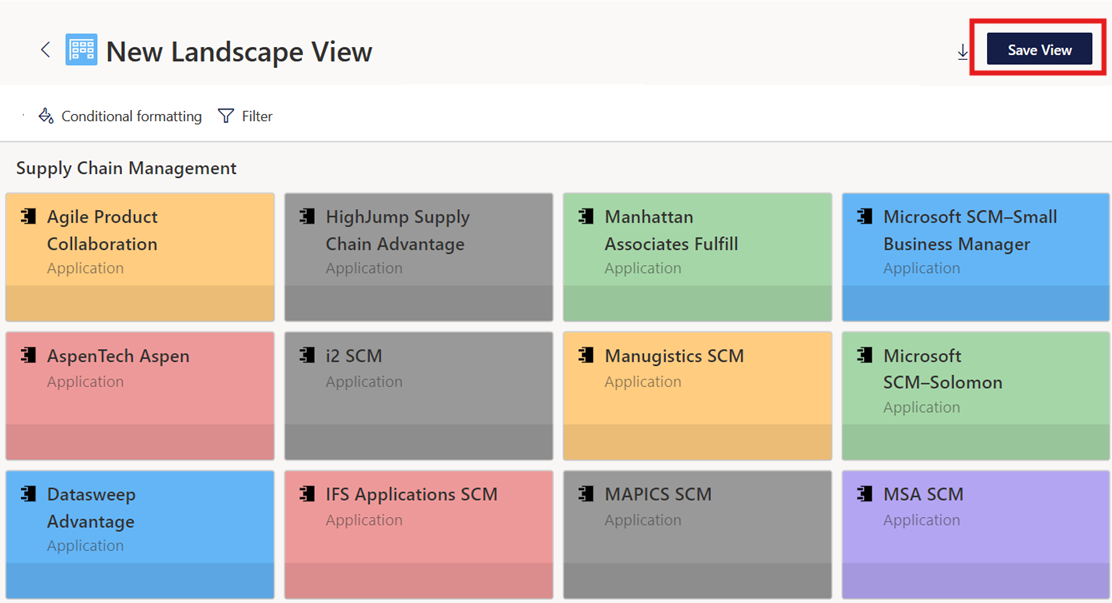
Task: Select the MSA SCM card
Action: coord(976,535)
